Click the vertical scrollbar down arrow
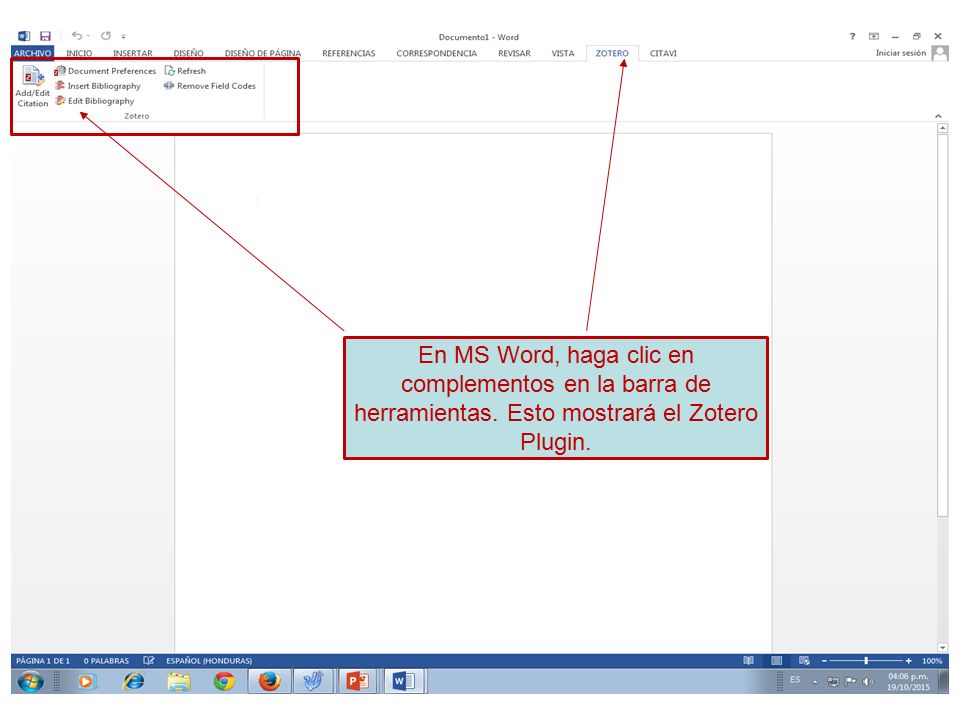 (x=942, y=648)
